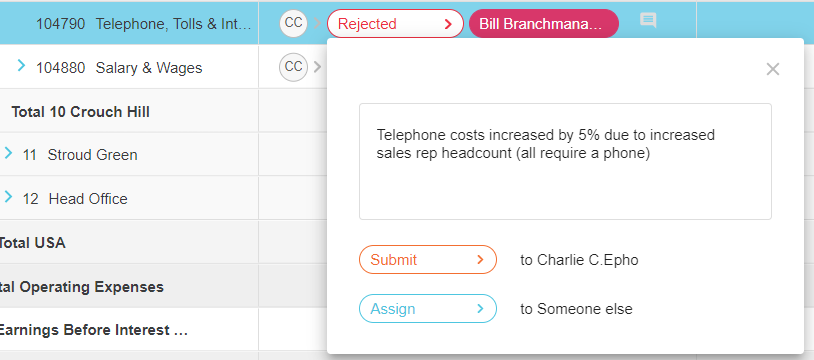Assign to someone else
814x360 pixels.
click(428, 309)
